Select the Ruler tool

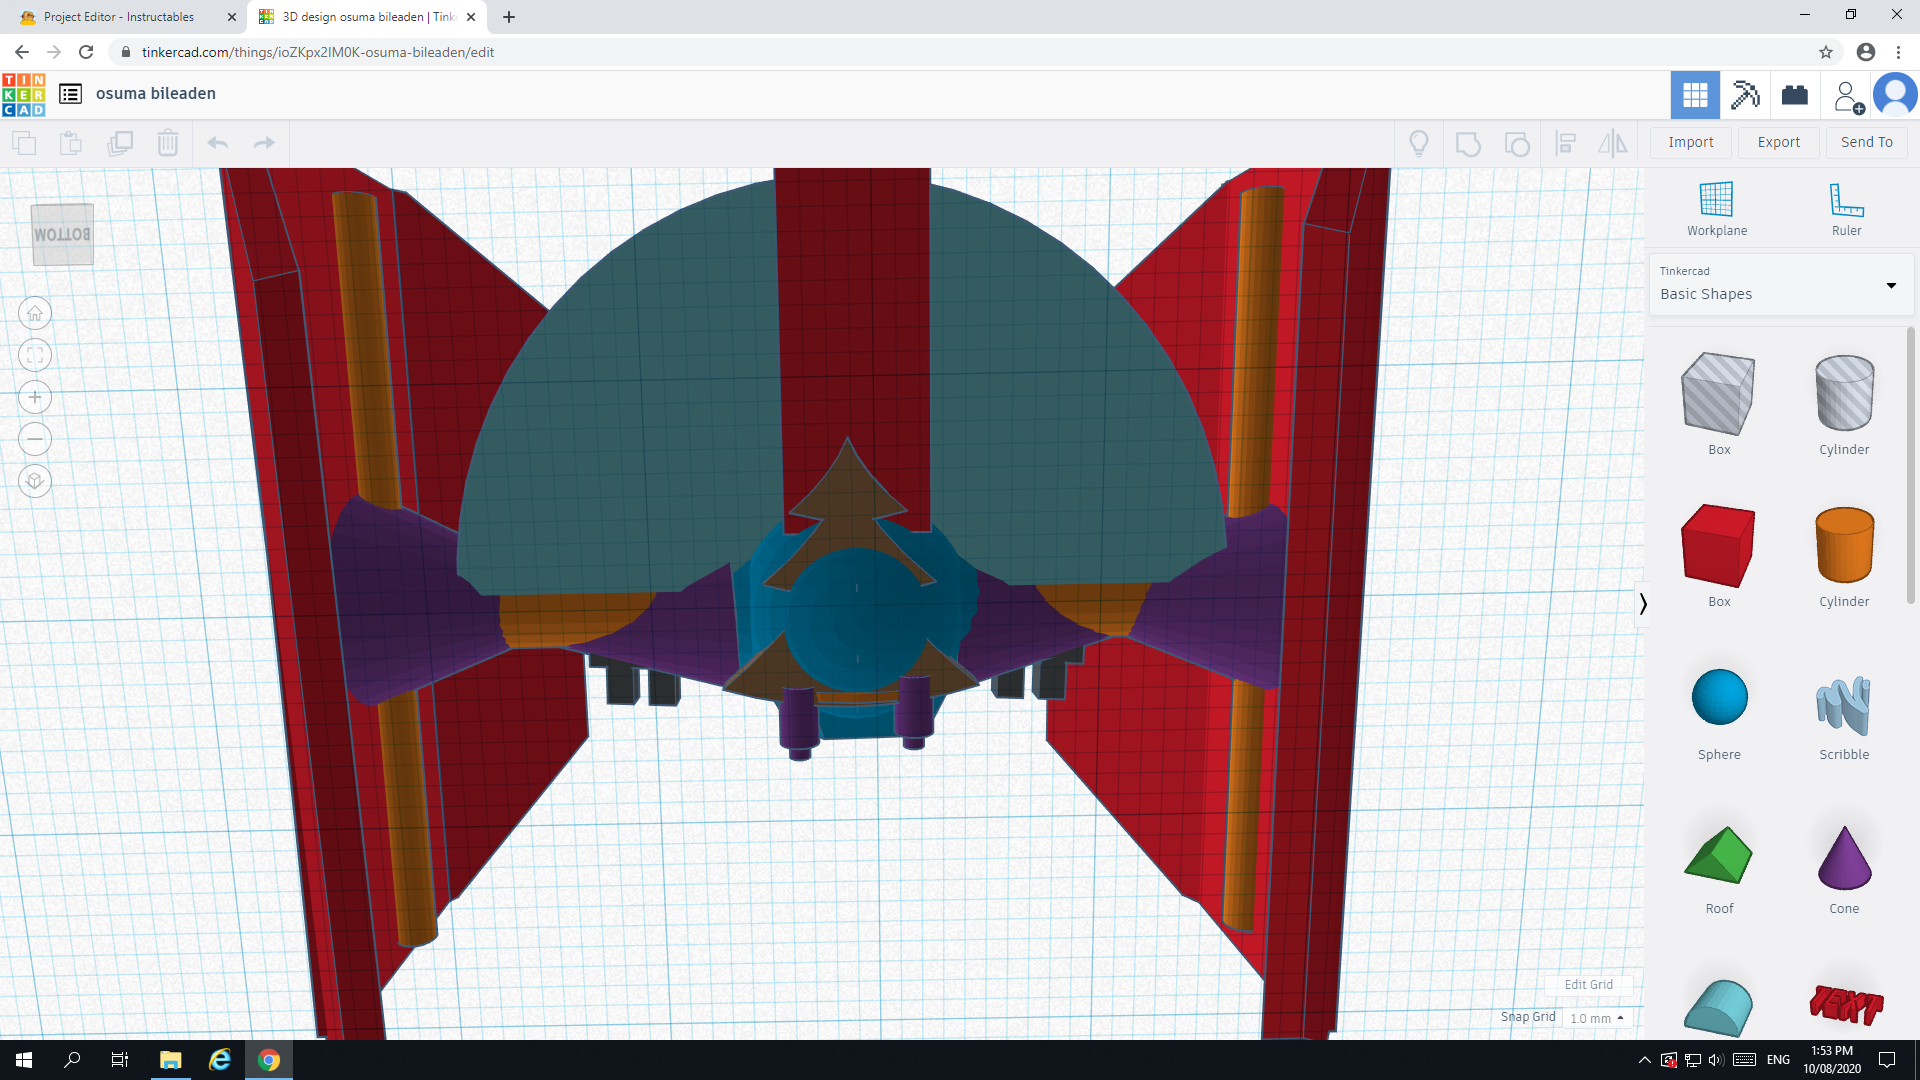click(1846, 209)
